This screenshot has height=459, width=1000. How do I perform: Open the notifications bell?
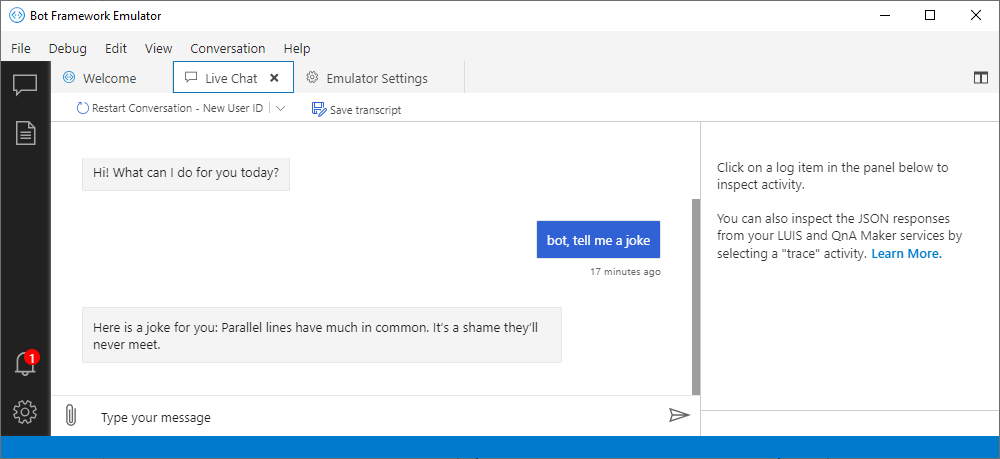(x=25, y=365)
